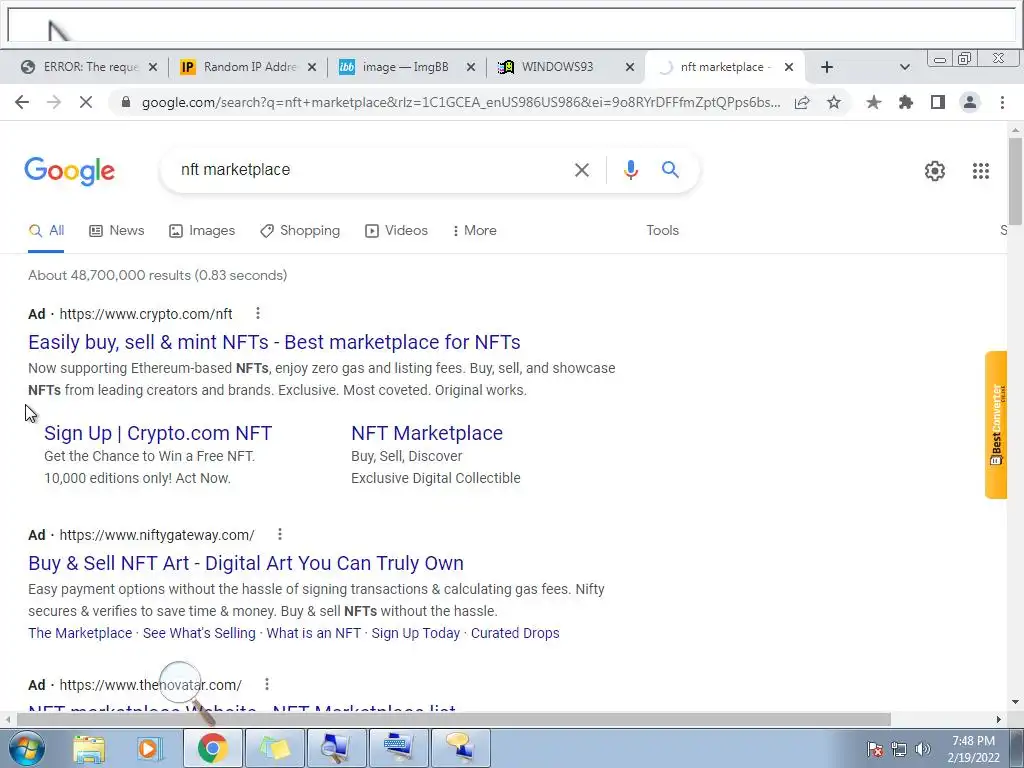This screenshot has width=1024, height=768.
Task: Close the Random IP Address tab
Action: click(x=312, y=67)
